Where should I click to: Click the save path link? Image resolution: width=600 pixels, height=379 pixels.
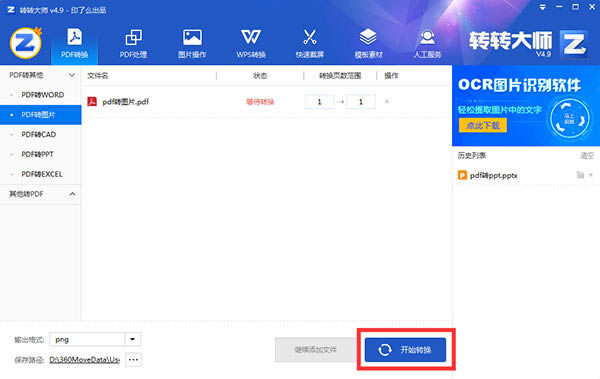(85, 360)
